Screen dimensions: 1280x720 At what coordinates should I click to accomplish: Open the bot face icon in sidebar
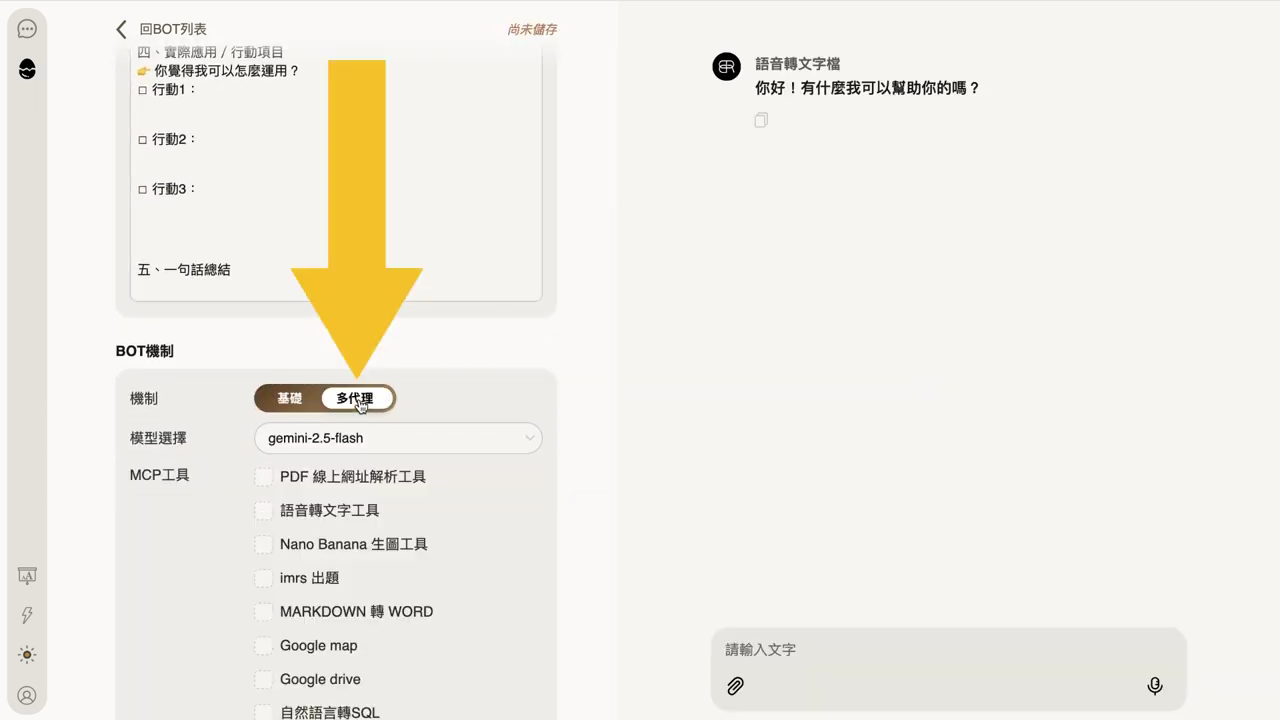coord(27,69)
